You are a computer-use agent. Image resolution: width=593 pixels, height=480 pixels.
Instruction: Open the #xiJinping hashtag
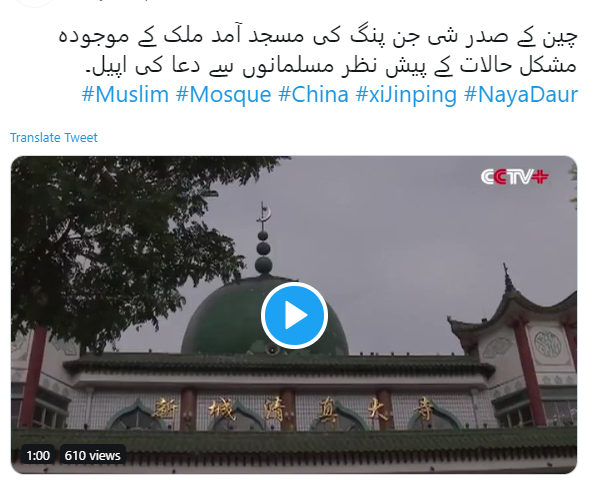pyautogui.click(x=406, y=95)
